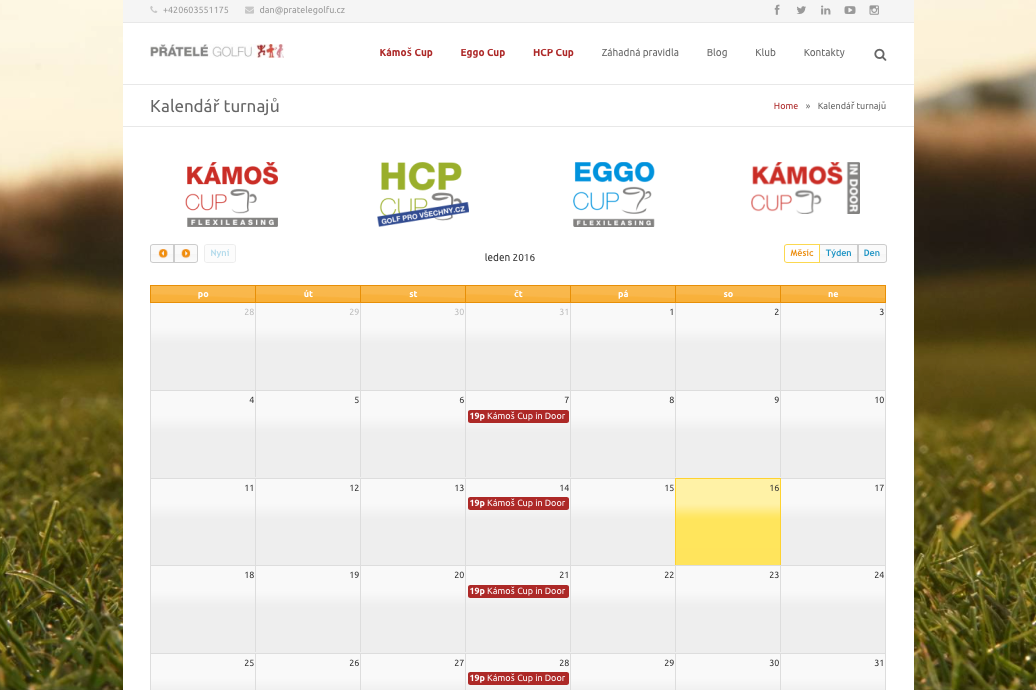
Task: Select calendar day 1
Action: [623, 347]
